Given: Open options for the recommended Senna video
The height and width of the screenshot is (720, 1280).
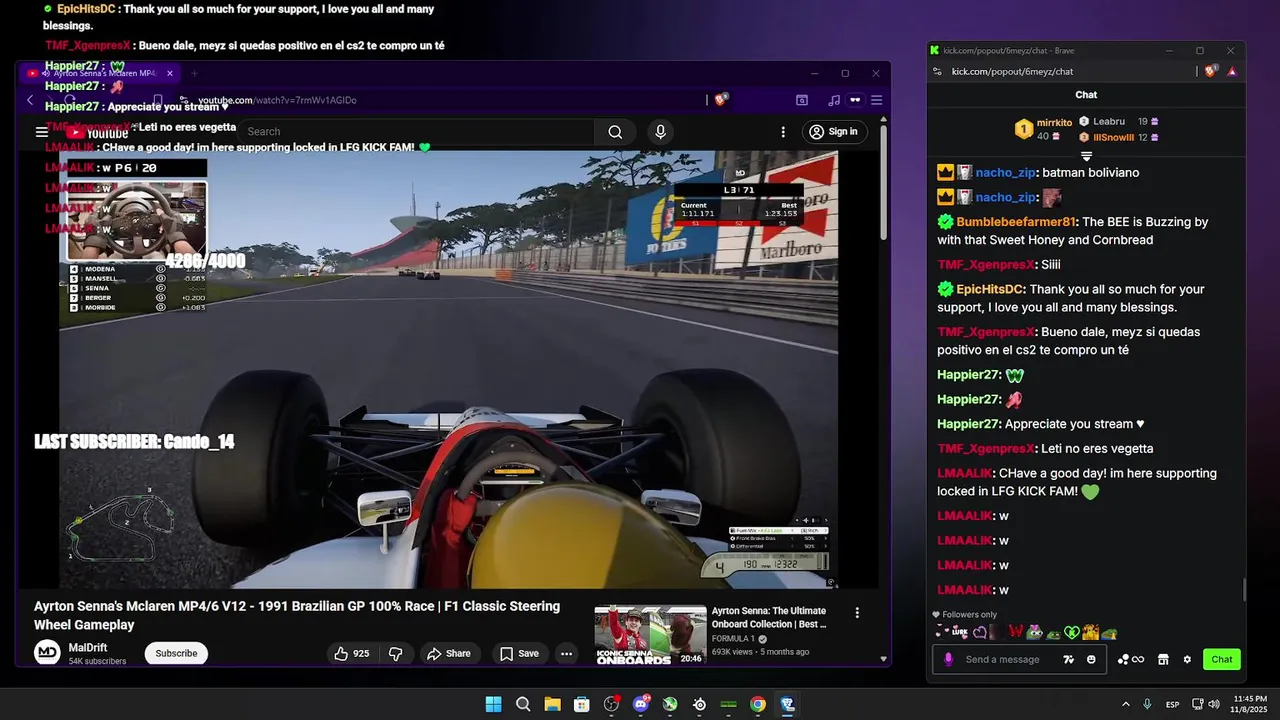Looking at the screenshot, I should coord(857,612).
